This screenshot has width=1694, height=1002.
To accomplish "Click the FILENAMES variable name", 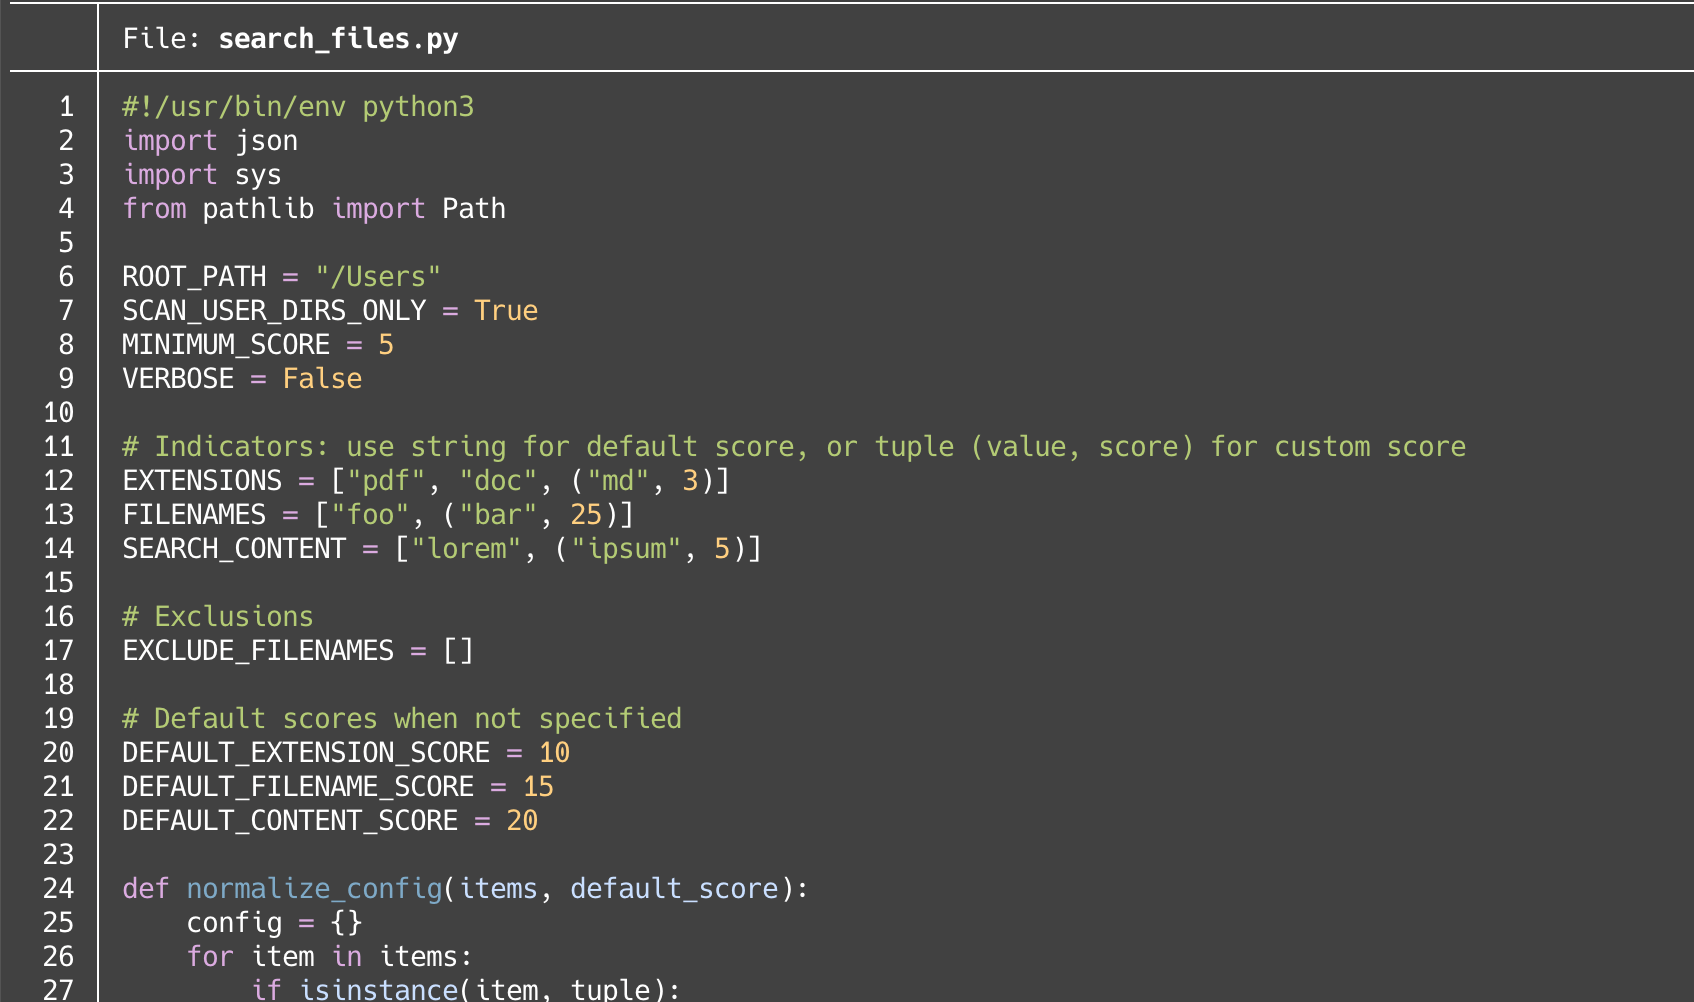I will [x=194, y=515].
